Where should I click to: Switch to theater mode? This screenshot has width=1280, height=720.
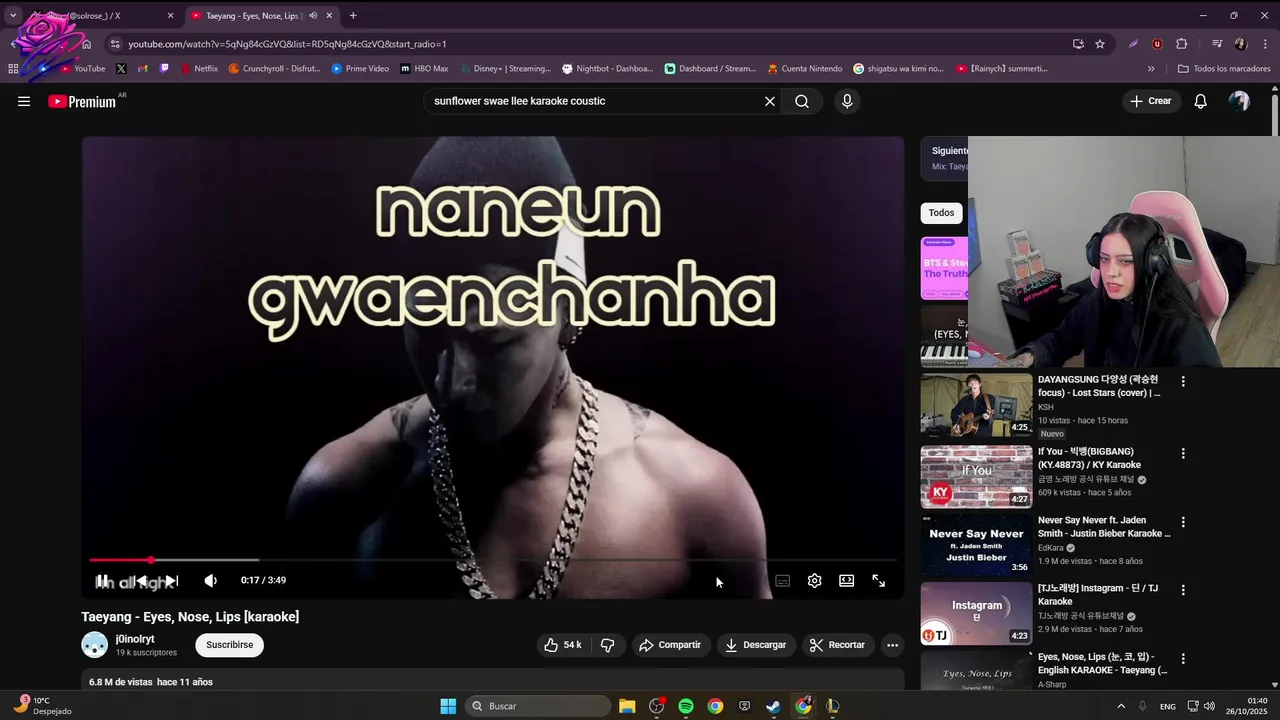847,581
